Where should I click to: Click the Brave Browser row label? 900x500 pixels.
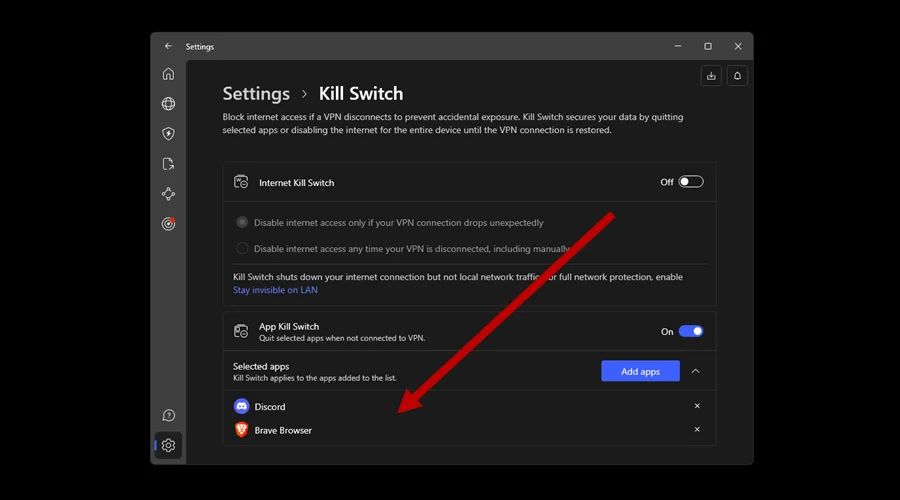click(283, 430)
